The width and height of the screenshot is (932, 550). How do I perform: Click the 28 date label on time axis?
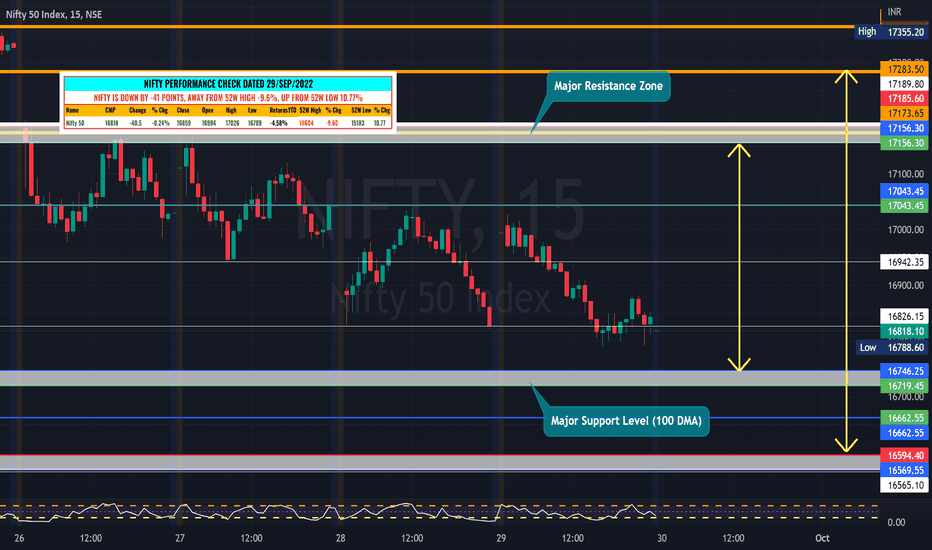(340, 538)
